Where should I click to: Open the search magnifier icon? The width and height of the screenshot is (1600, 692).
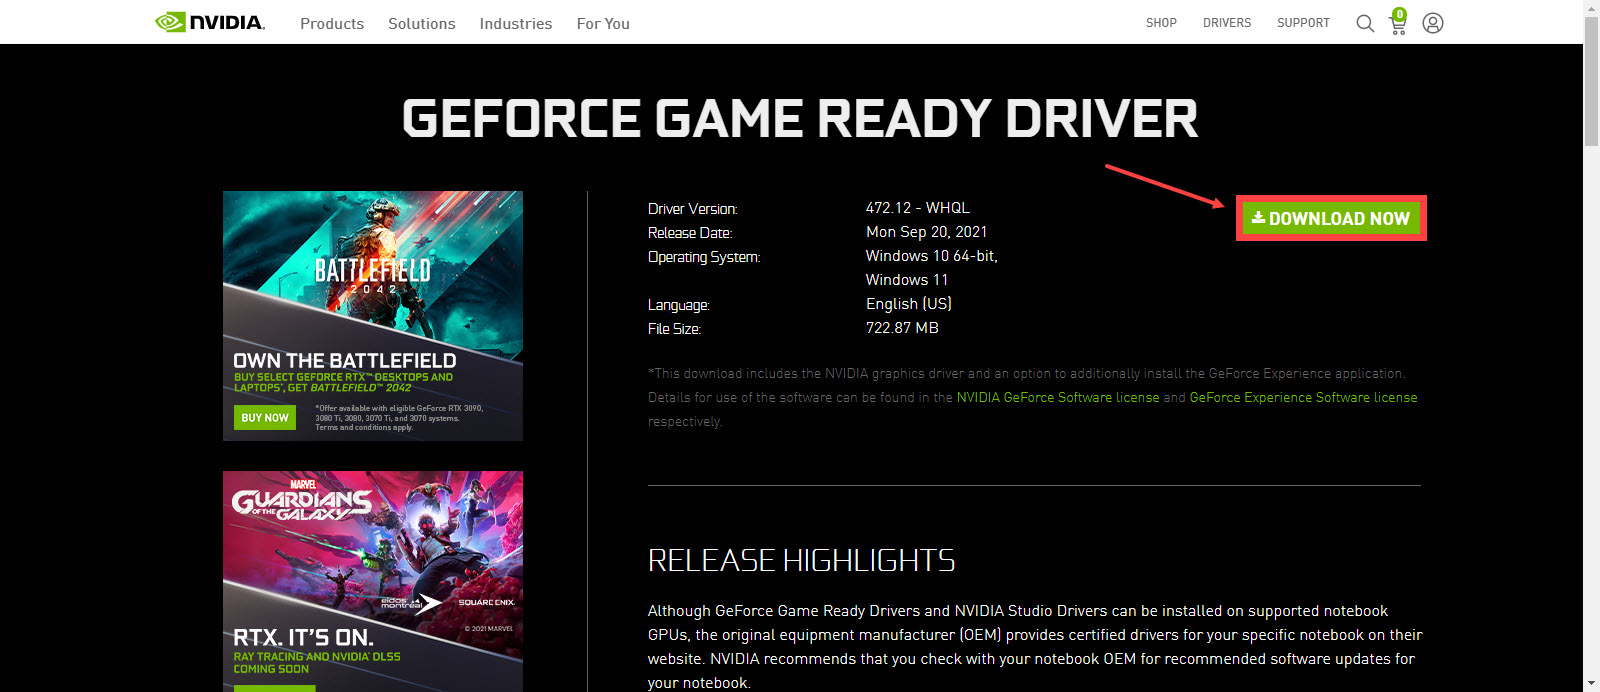[x=1364, y=23]
